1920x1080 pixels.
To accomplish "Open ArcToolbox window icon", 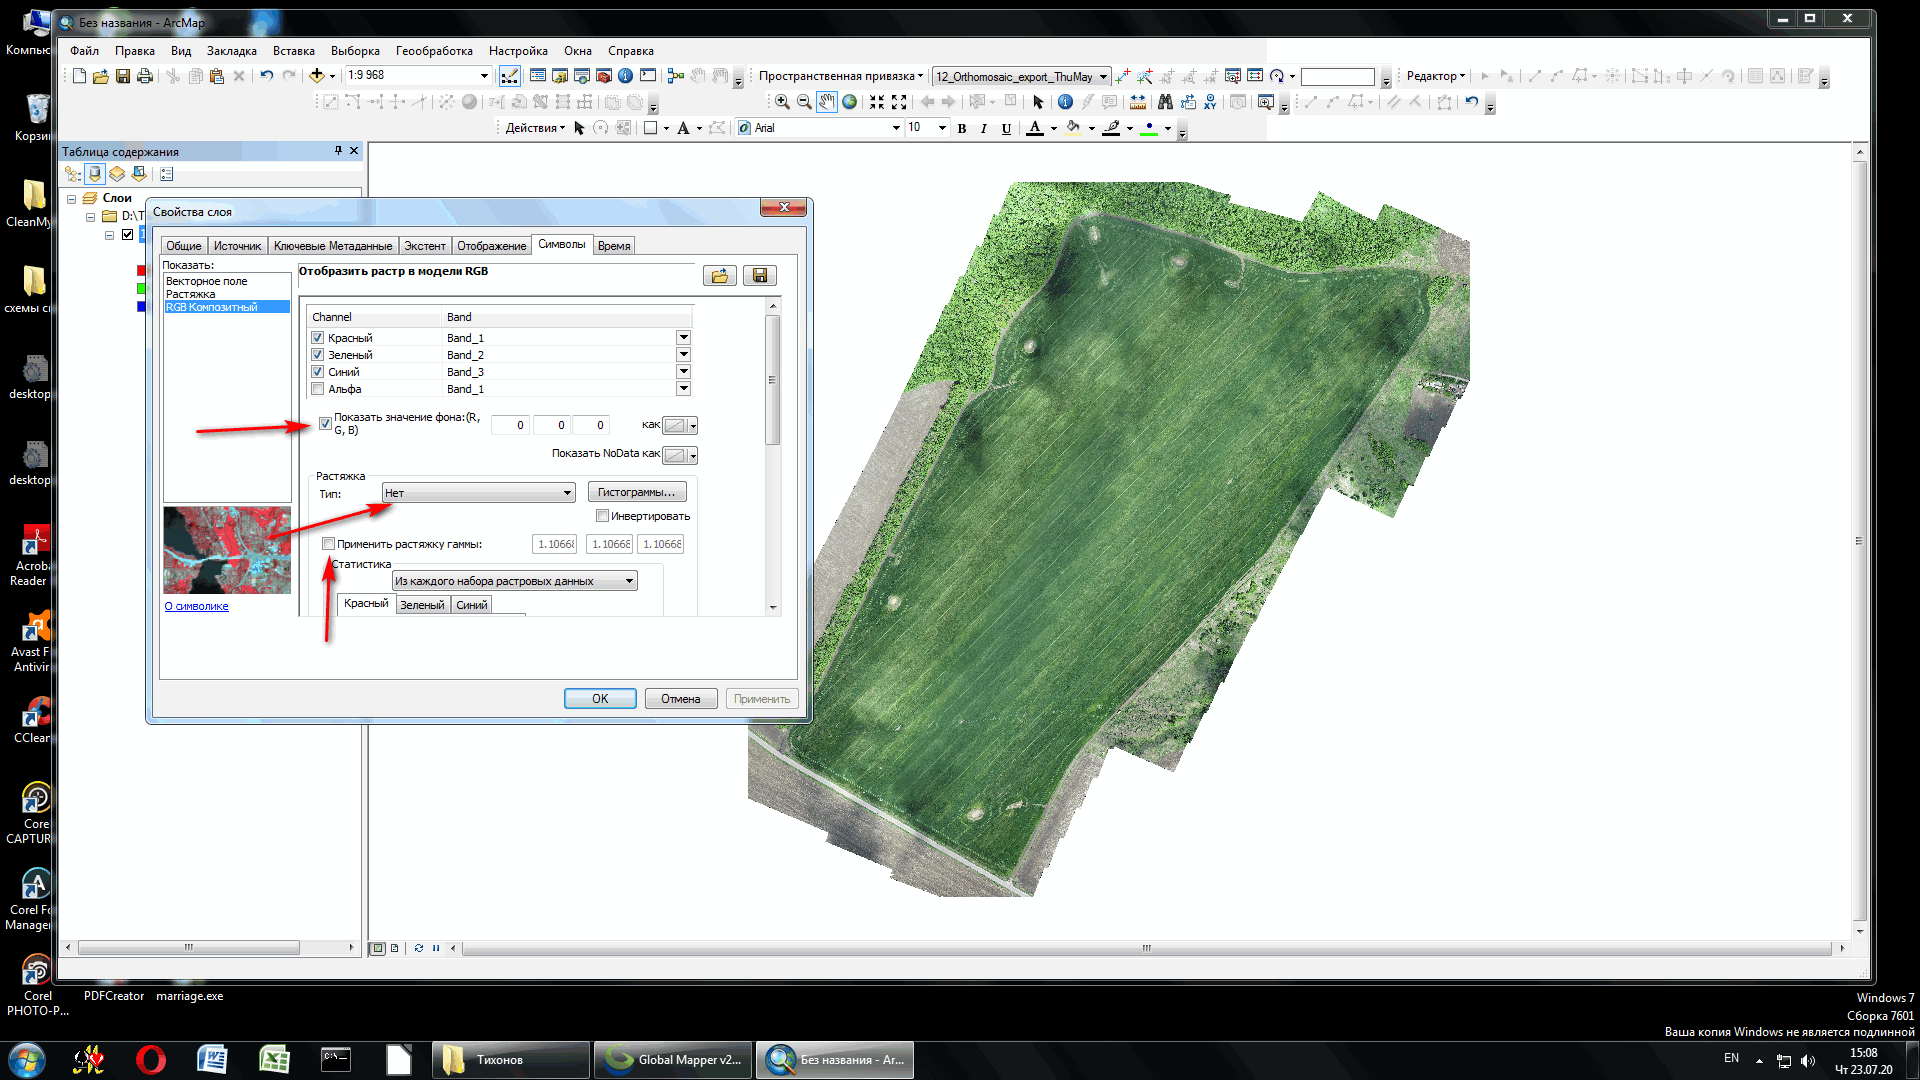I will (x=603, y=76).
